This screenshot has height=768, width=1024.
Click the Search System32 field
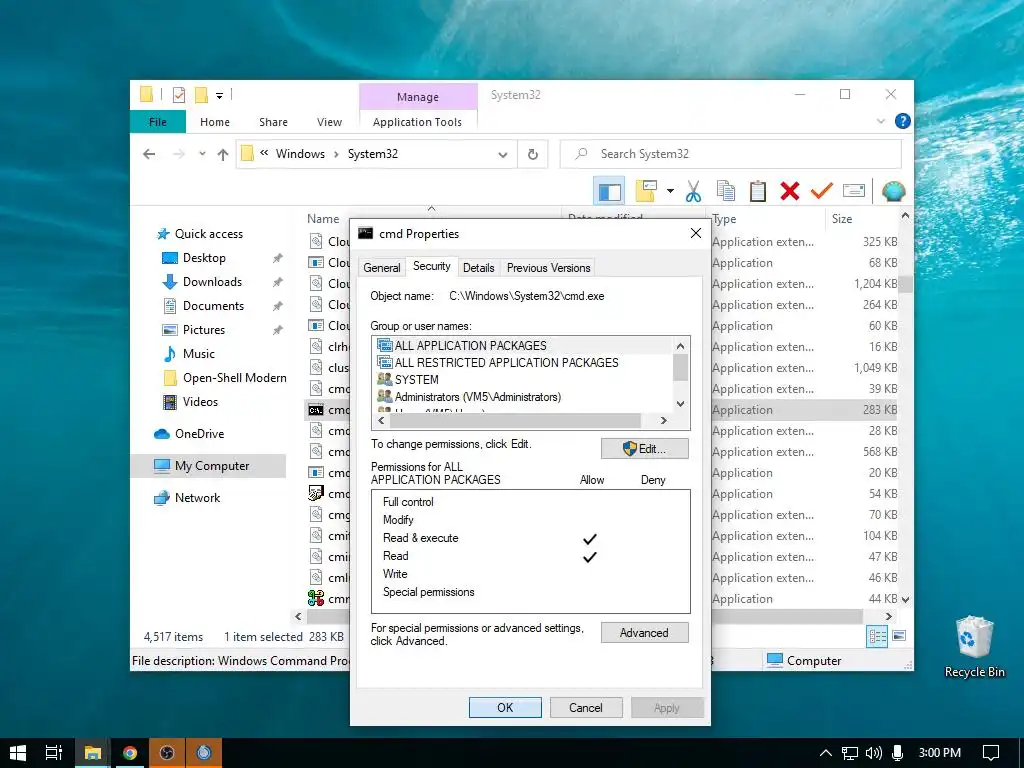click(x=731, y=154)
